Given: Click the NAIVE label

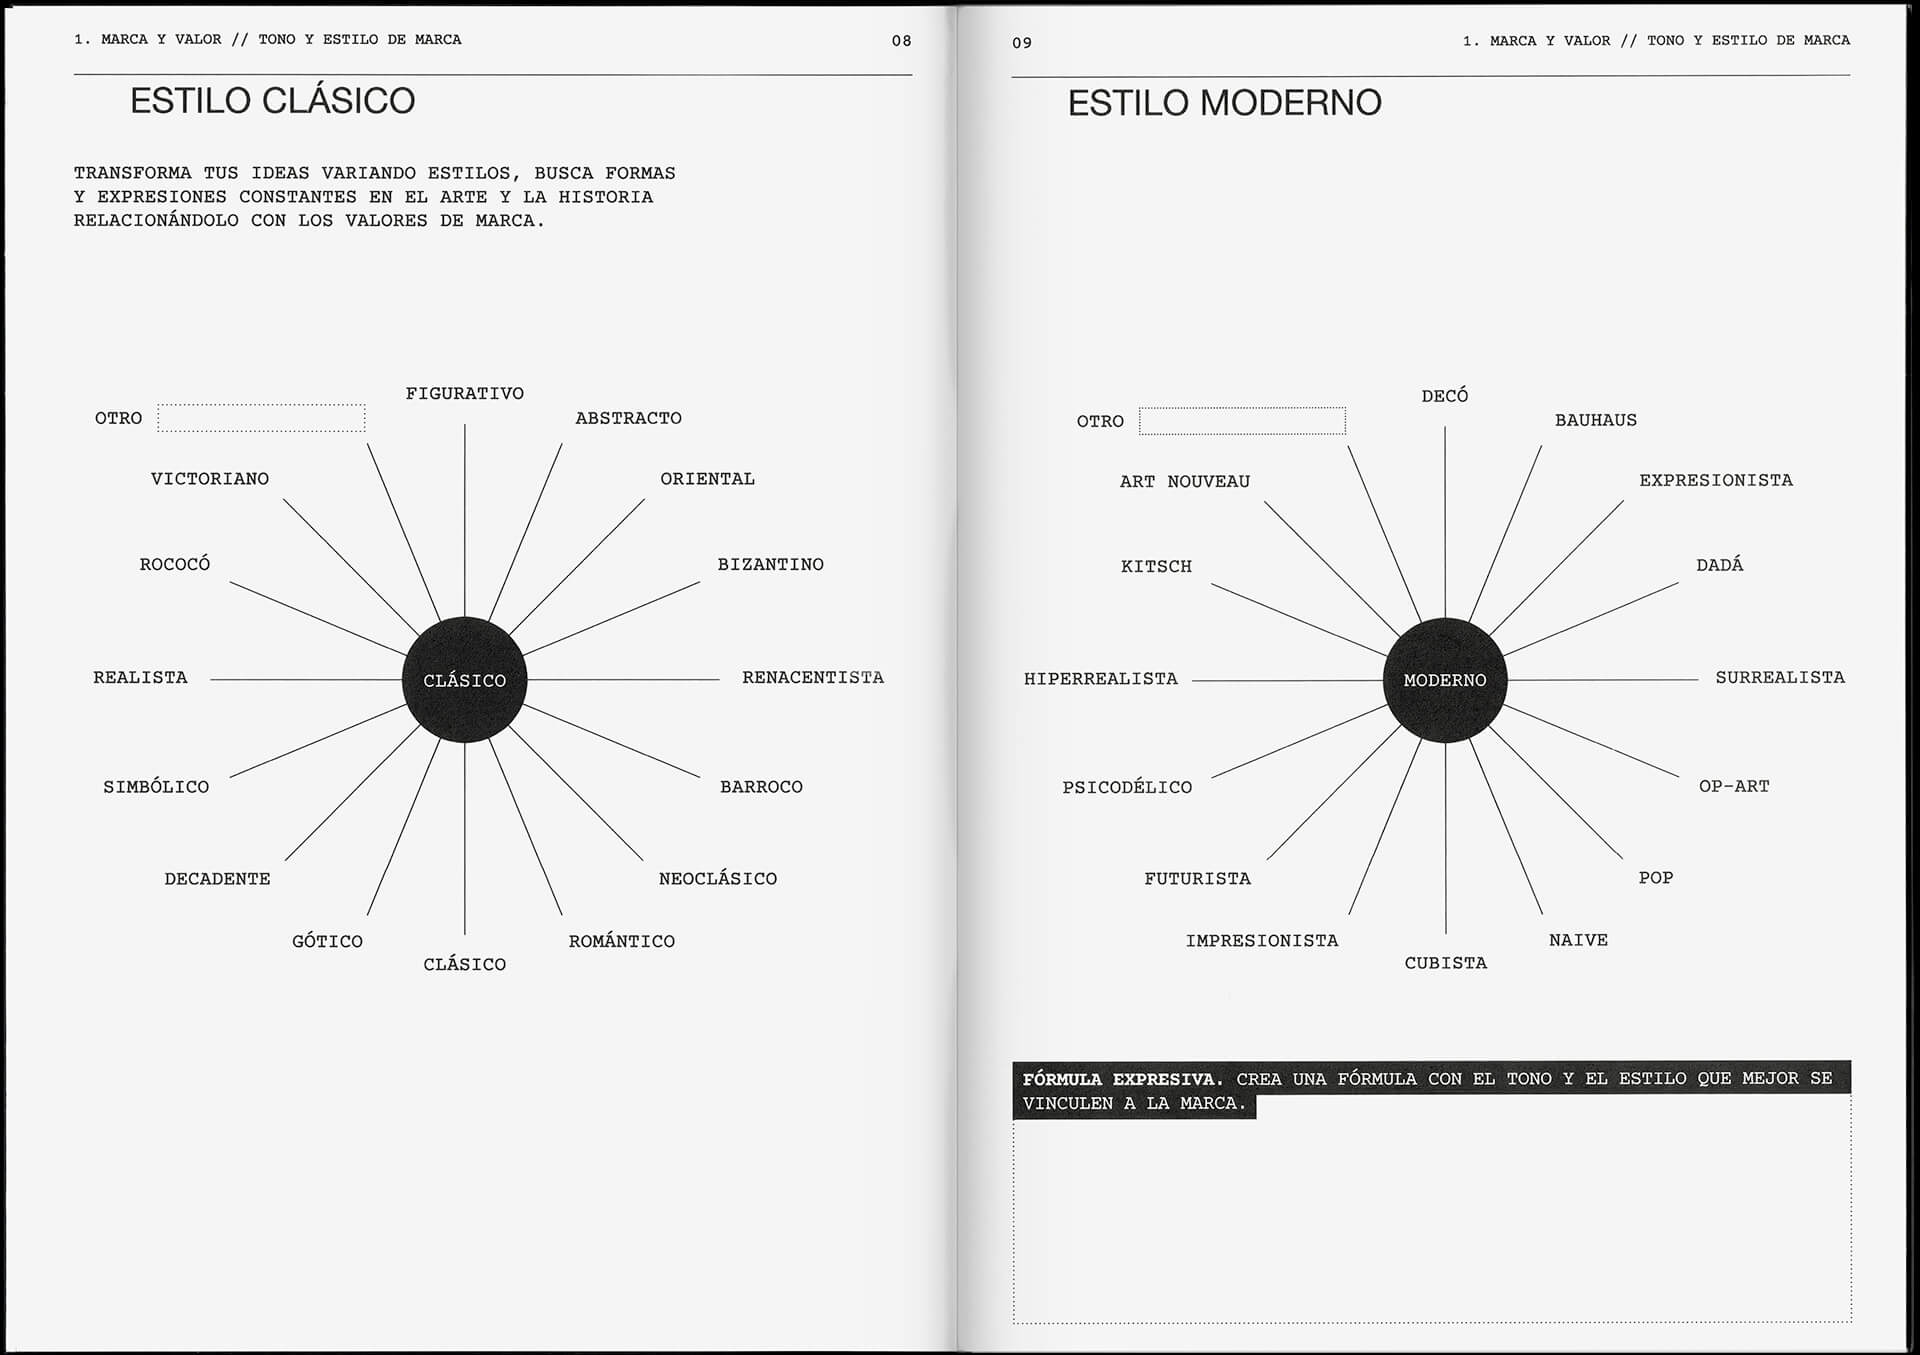Looking at the screenshot, I should coord(1578,940).
